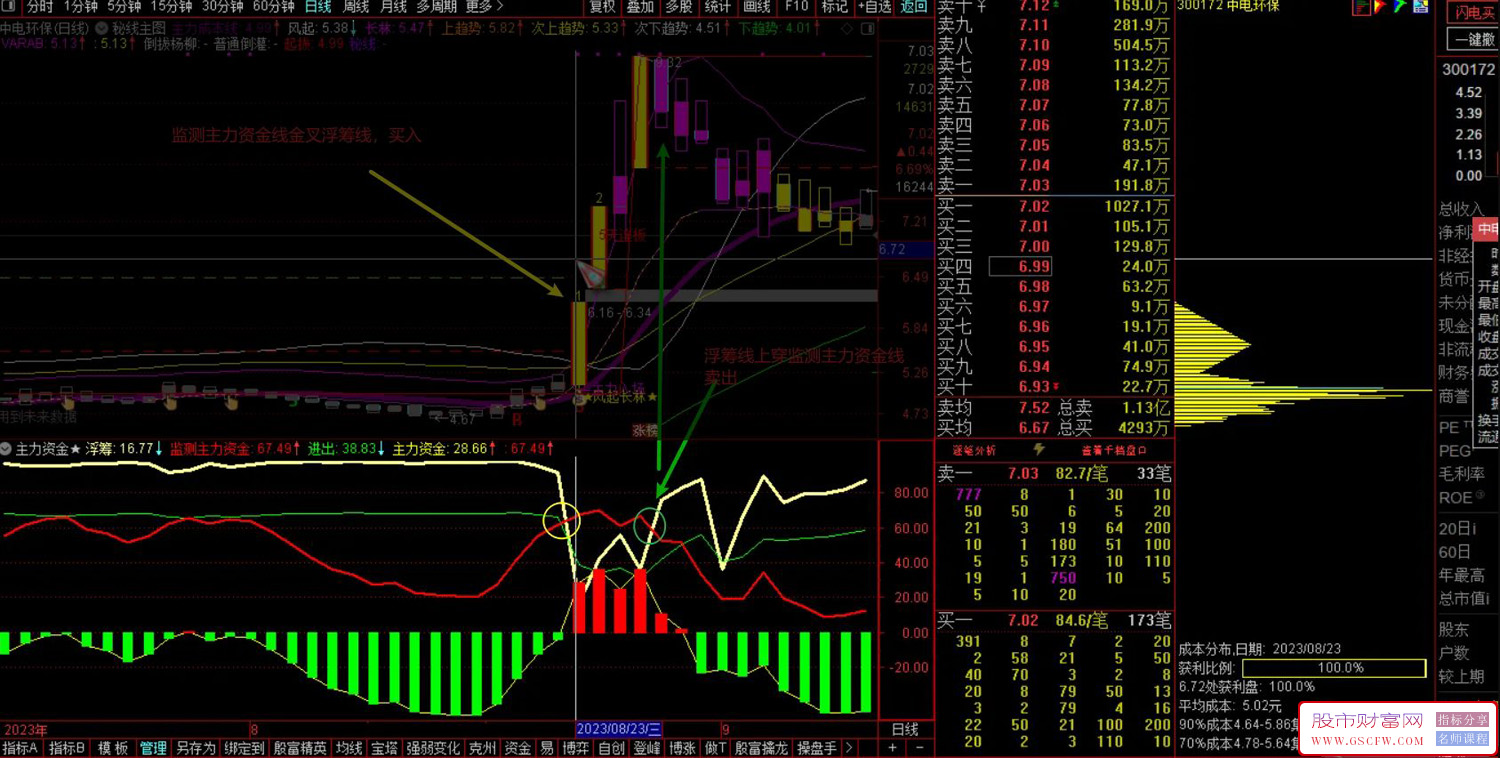Viewport: 1500px width, 758px height.
Task: Click the lightning bolt icon beside 逐笔分析
Action: (1038, 450)
